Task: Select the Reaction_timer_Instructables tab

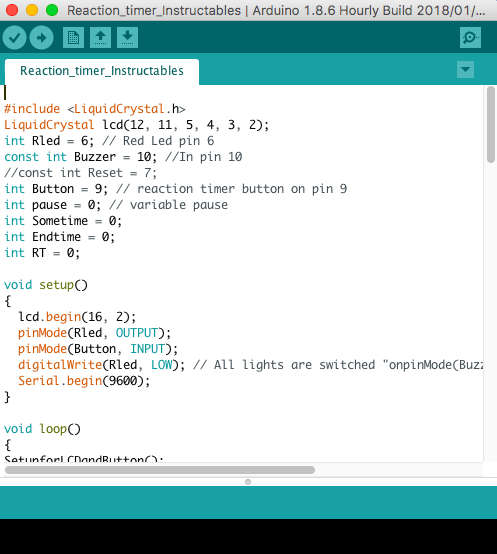Action: click(x=102, y=71)
